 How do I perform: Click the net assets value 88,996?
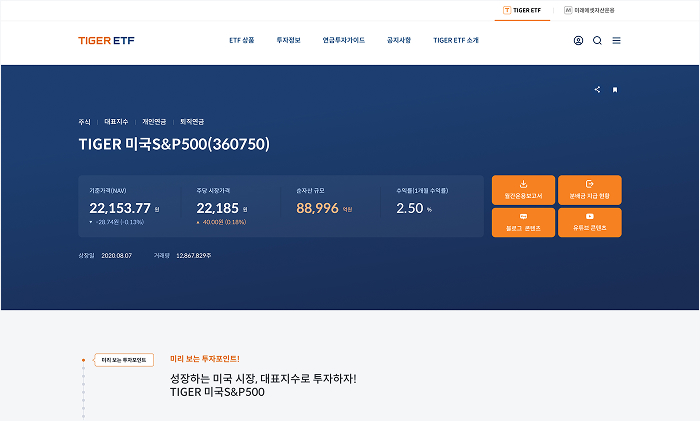(x=317, y=208)
